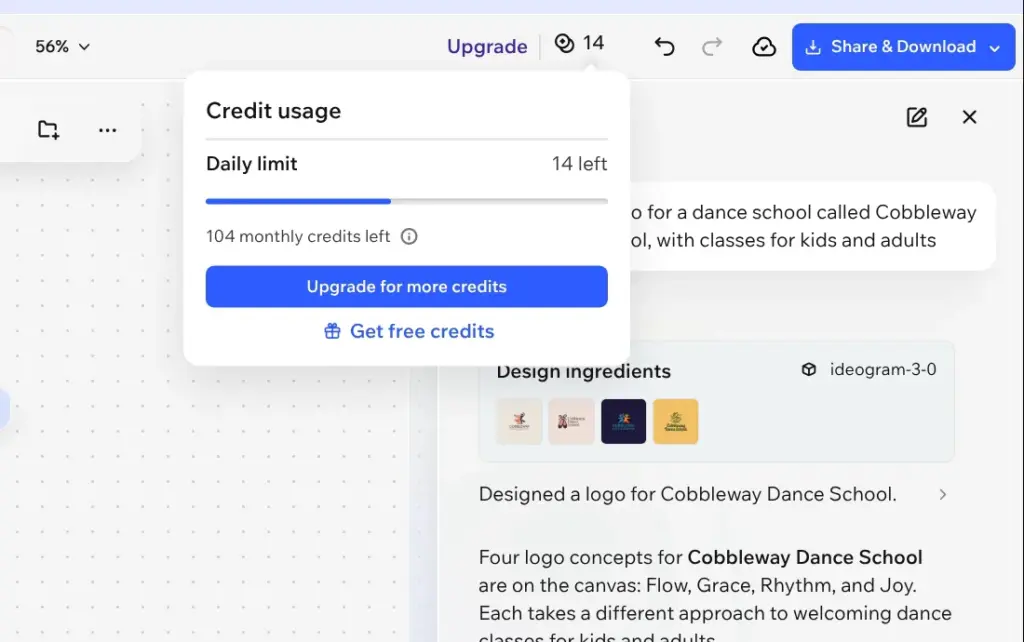Click the 'Design ingredients' heading

[x=584, y=371]
